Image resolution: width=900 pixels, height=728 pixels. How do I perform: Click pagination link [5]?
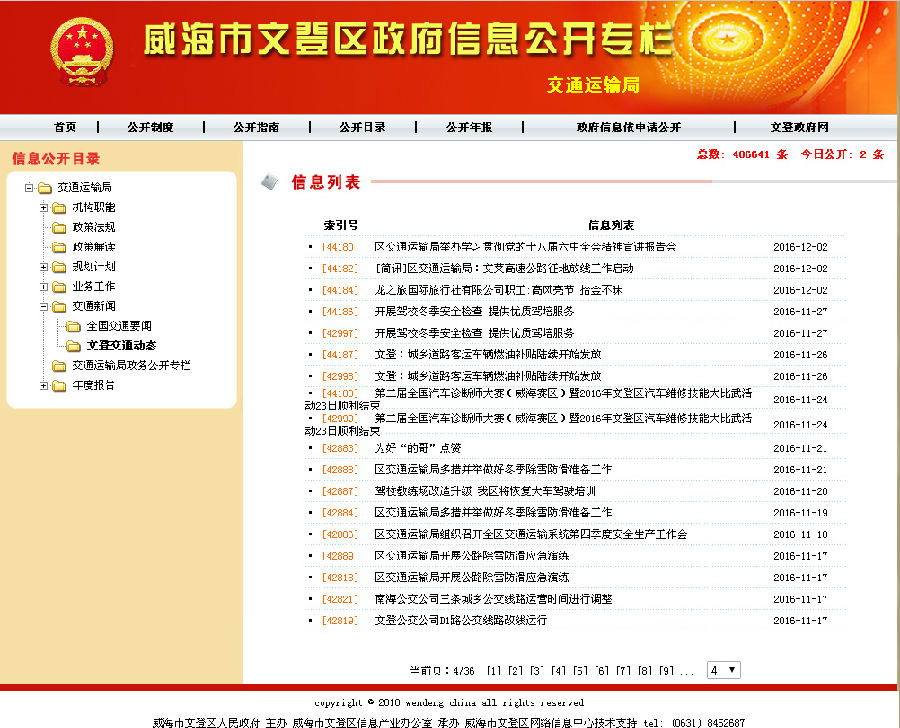pyautogui.click(x=578, y=669)
